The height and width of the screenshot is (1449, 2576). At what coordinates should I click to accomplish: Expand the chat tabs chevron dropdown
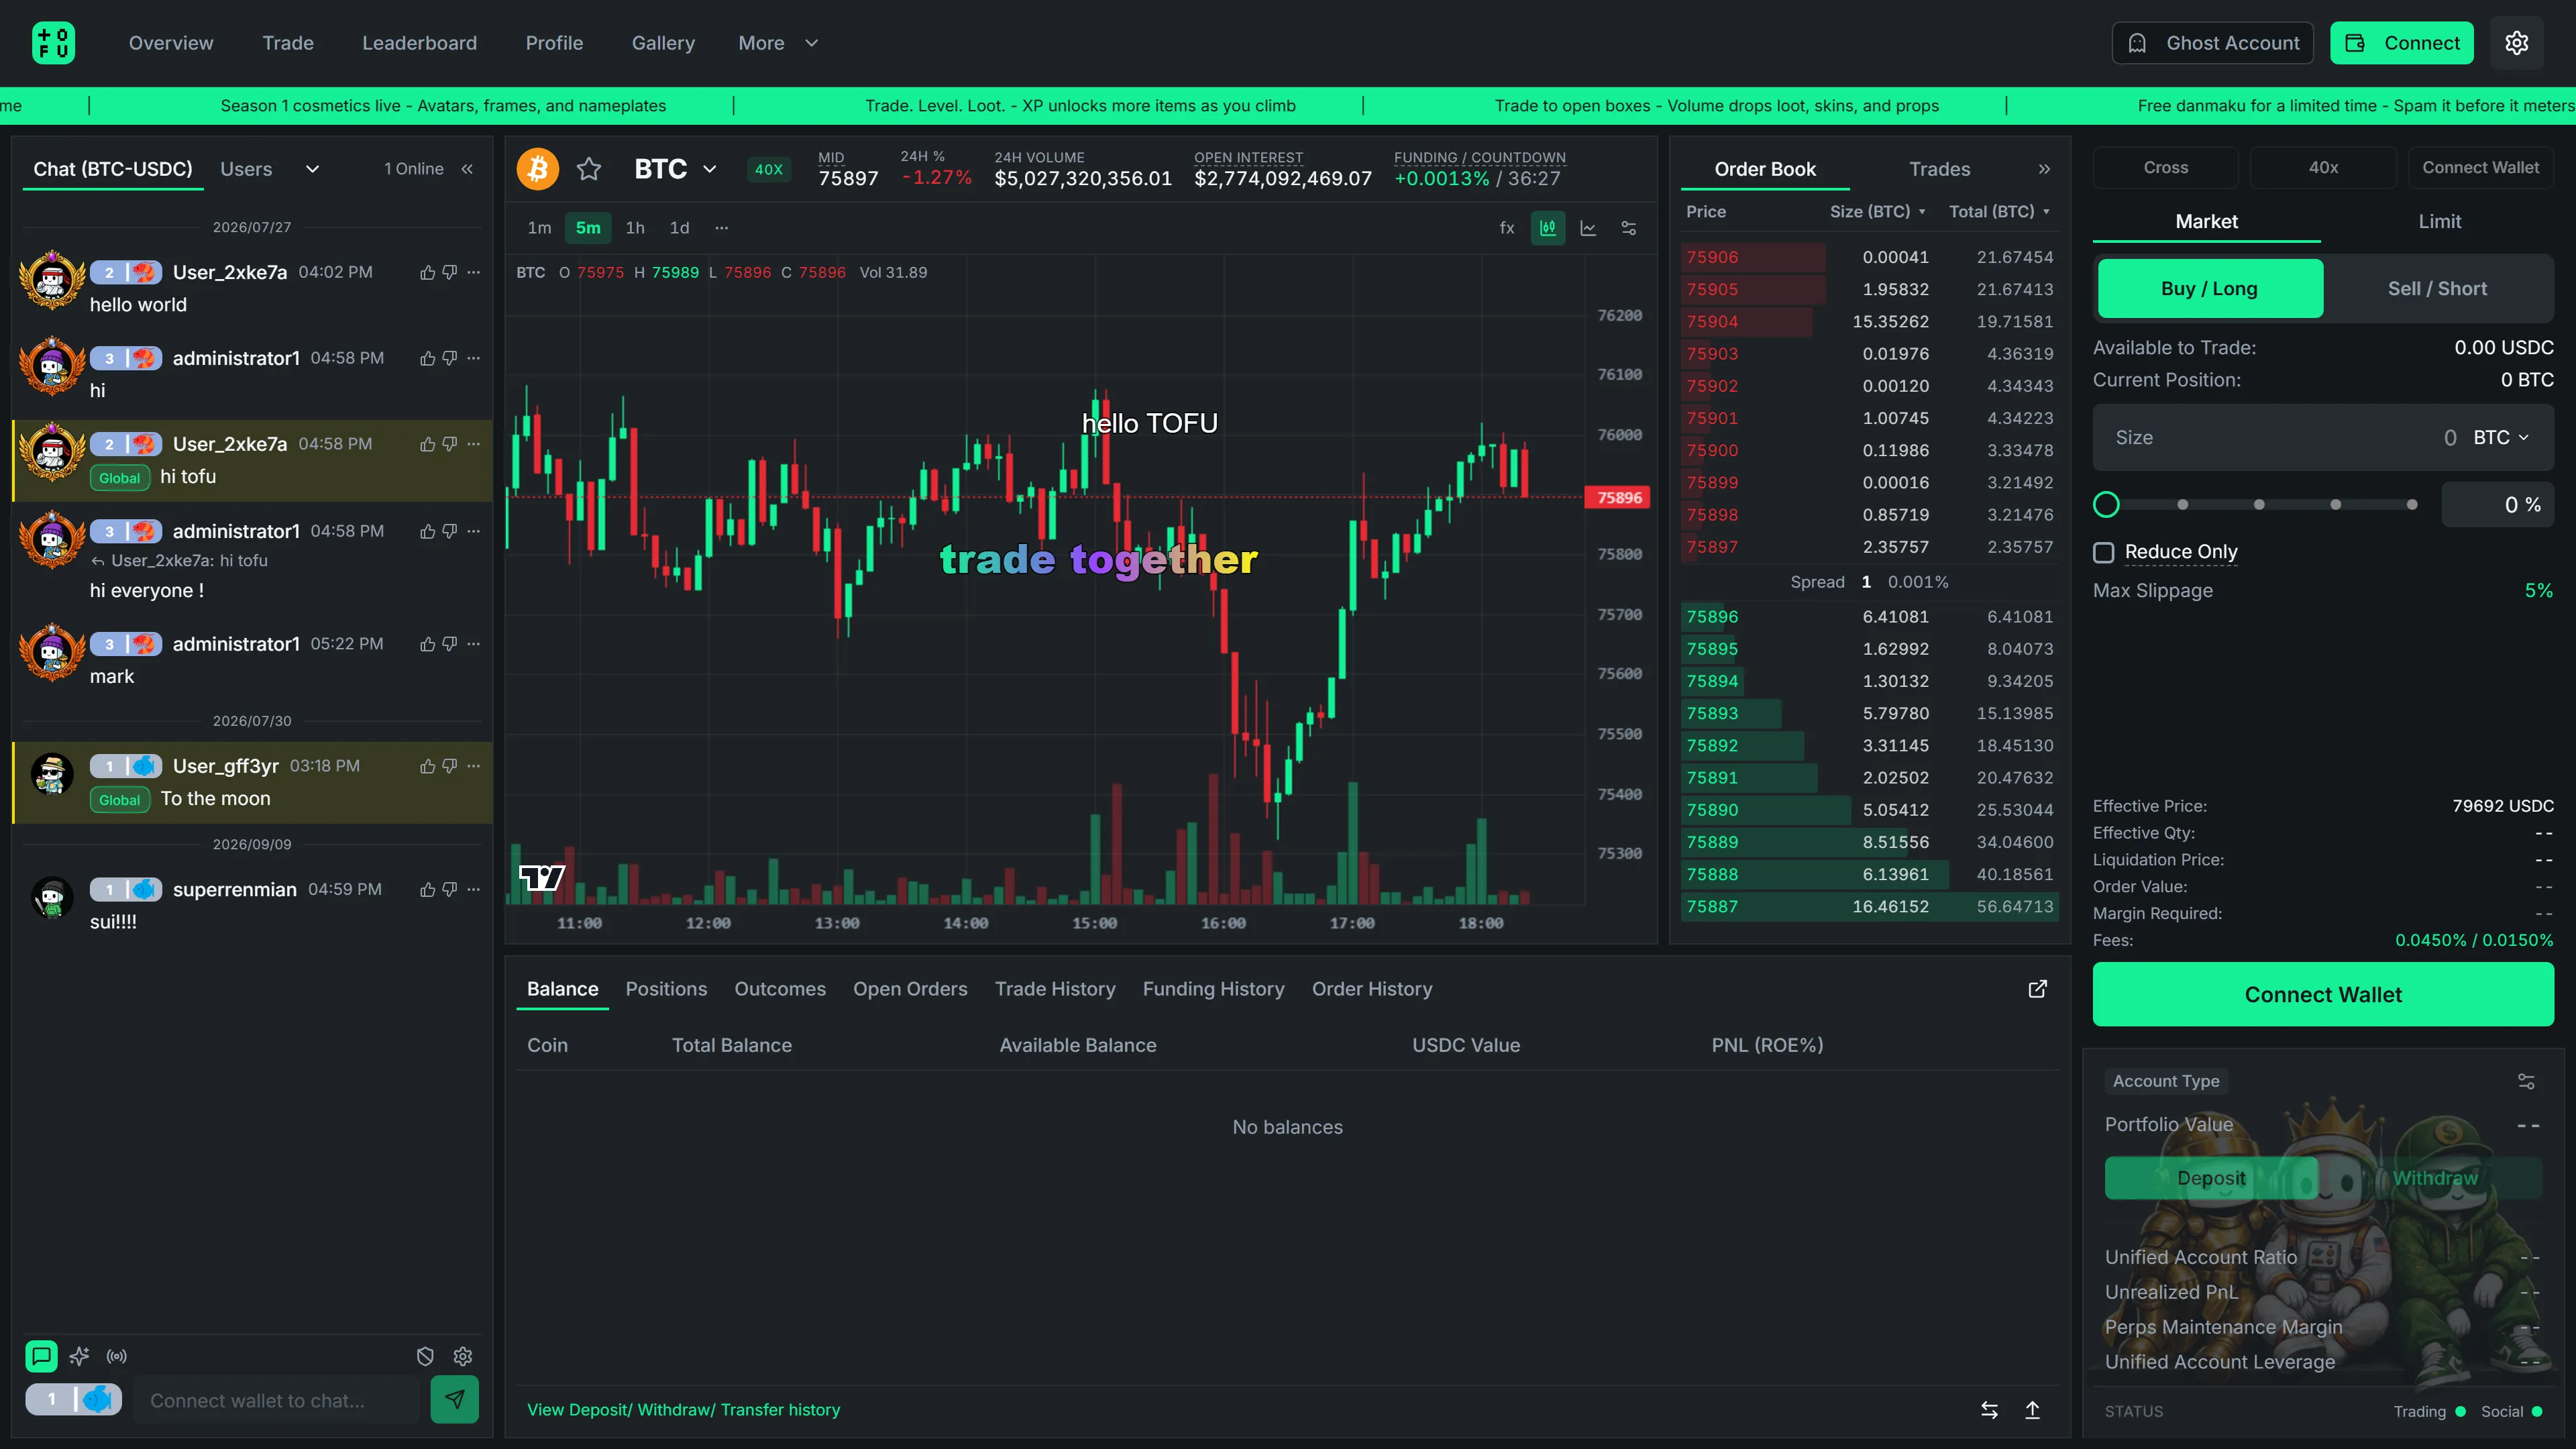click(x=312, y=169)
